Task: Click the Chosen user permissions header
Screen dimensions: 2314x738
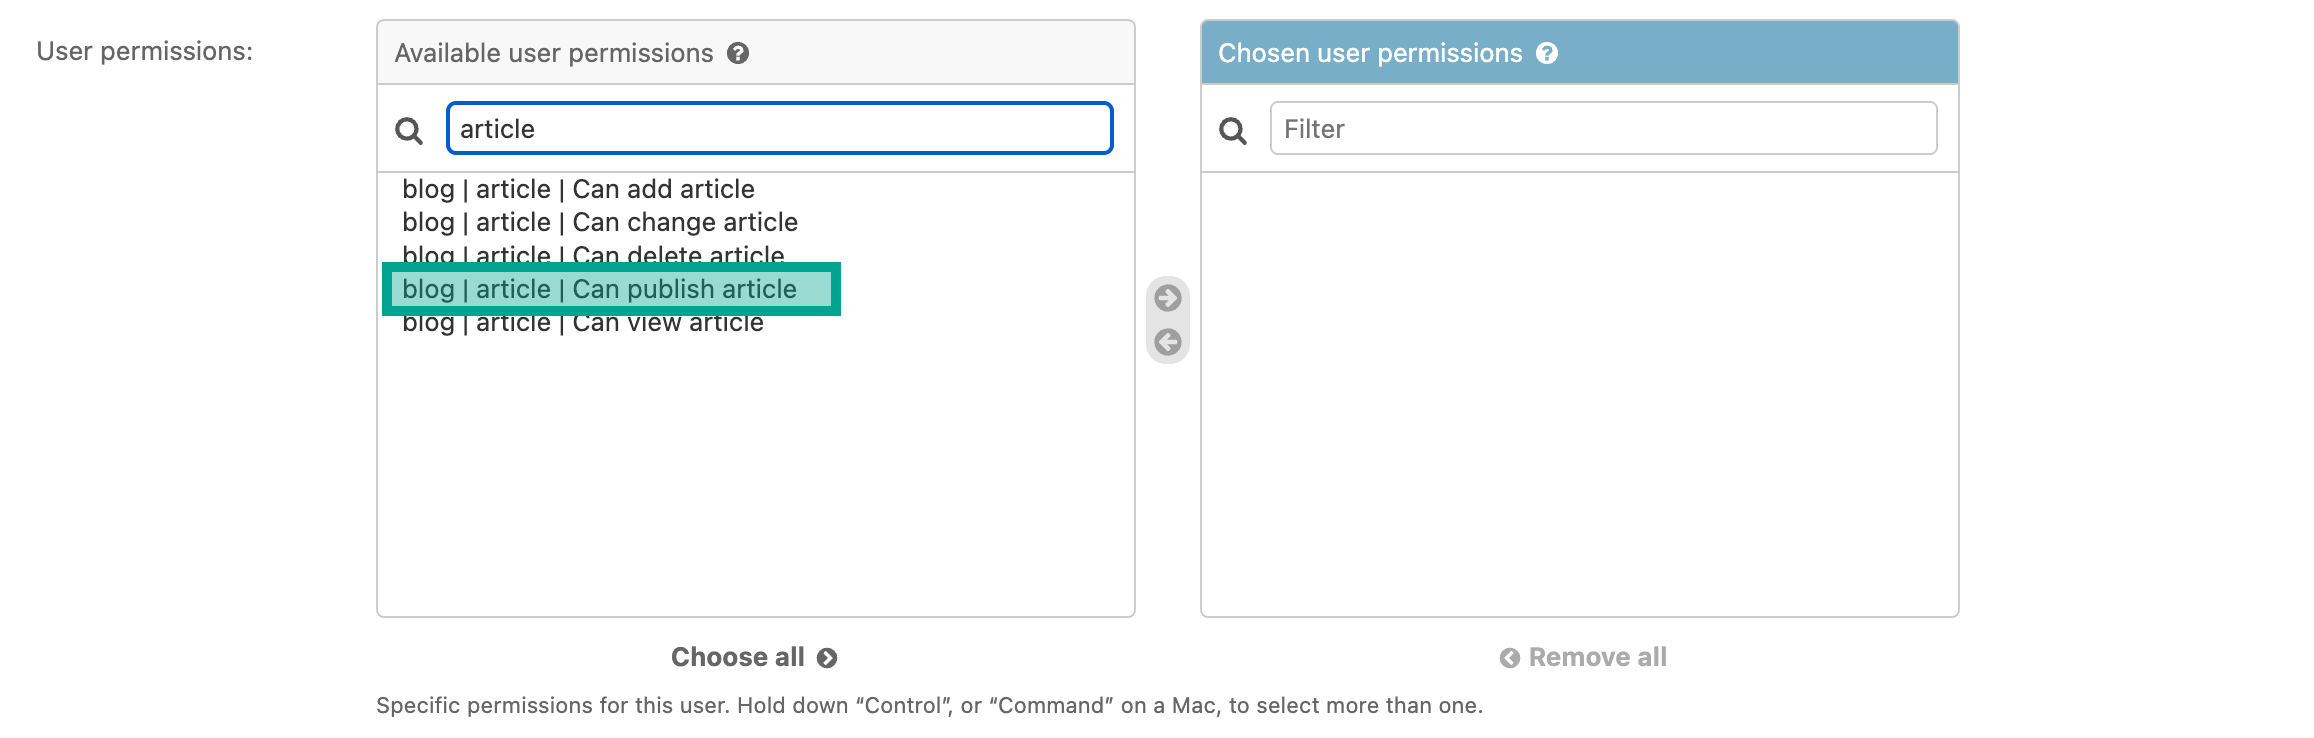Action: click(1370, 54)
